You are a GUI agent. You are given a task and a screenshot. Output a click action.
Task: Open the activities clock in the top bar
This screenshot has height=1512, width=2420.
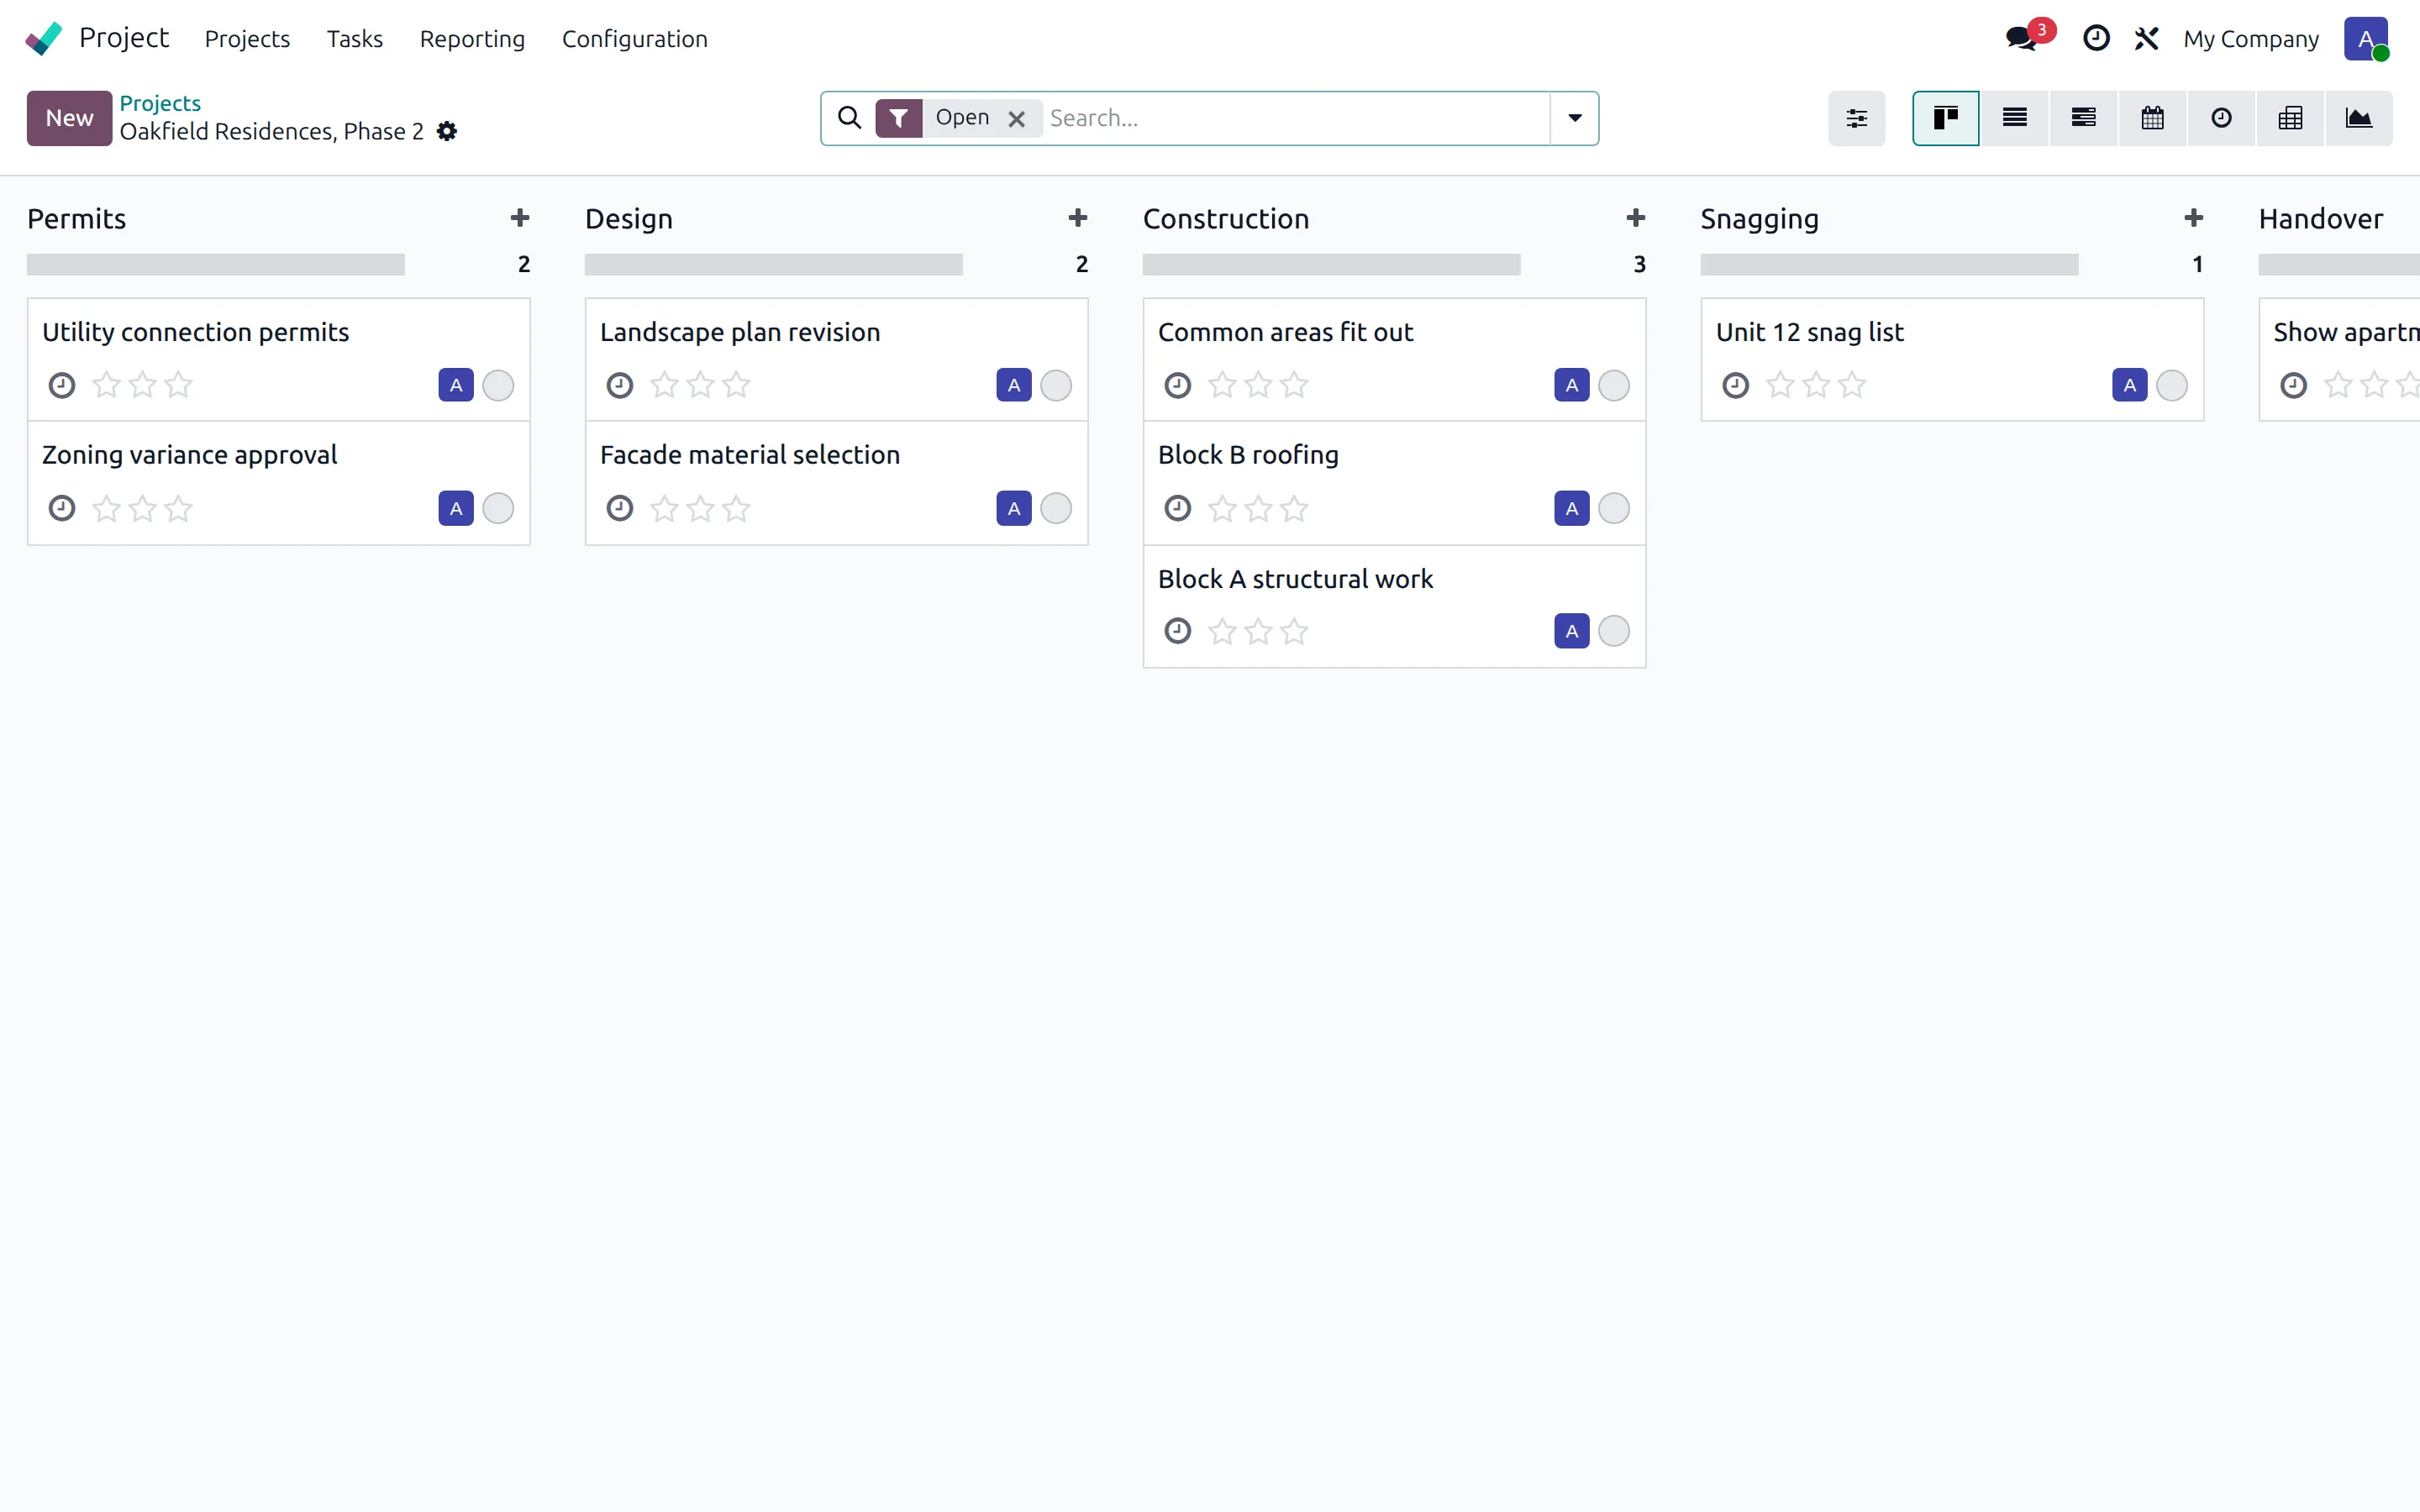pos(2096,39)
